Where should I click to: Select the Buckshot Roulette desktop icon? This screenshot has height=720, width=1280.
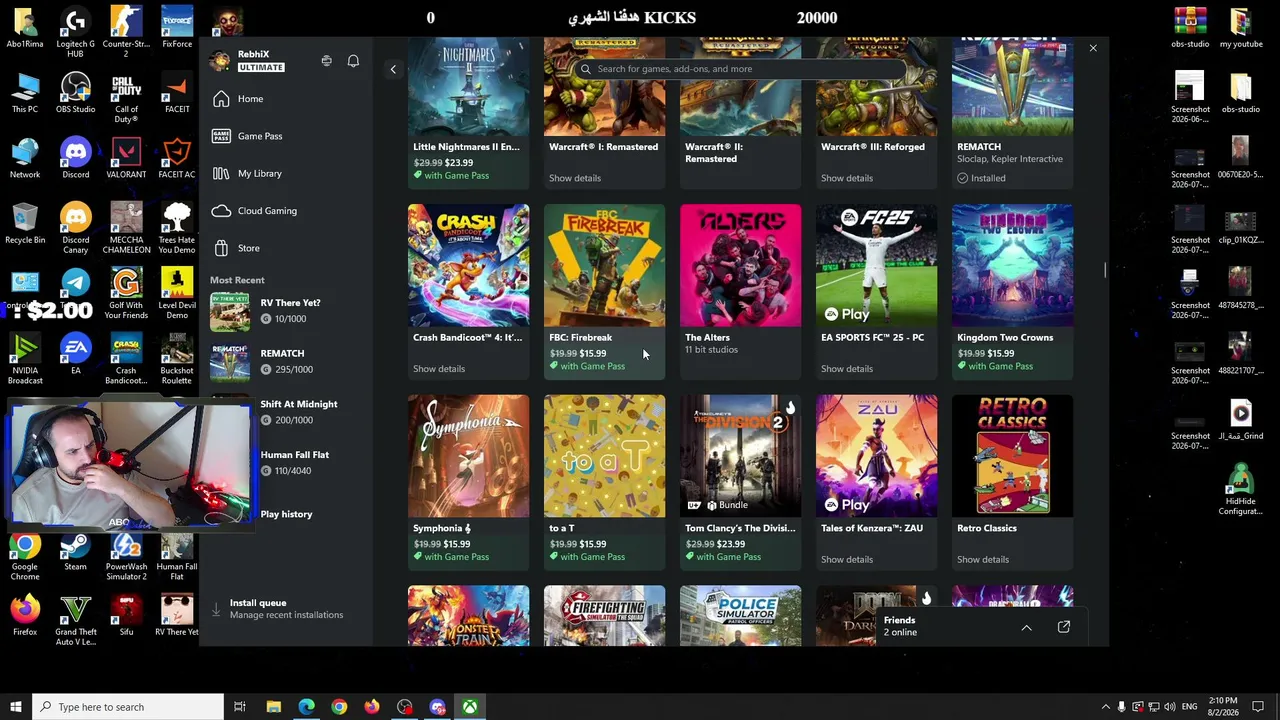tap(177, 360)
